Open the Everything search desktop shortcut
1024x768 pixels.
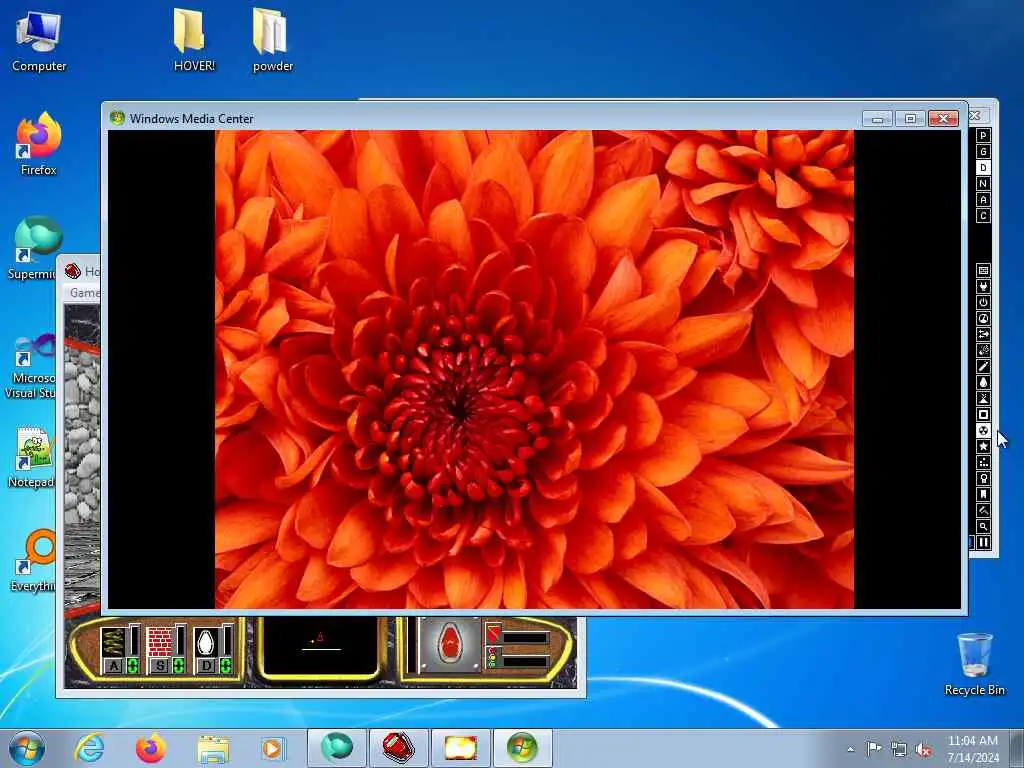click(34, 560)
